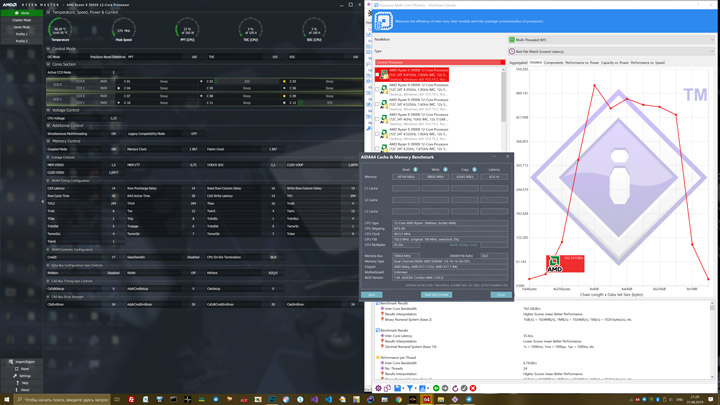Viewport: 720px width, 405px height.
Task: Open File Explorer from the taskbar
Action: tap(441, 399)
